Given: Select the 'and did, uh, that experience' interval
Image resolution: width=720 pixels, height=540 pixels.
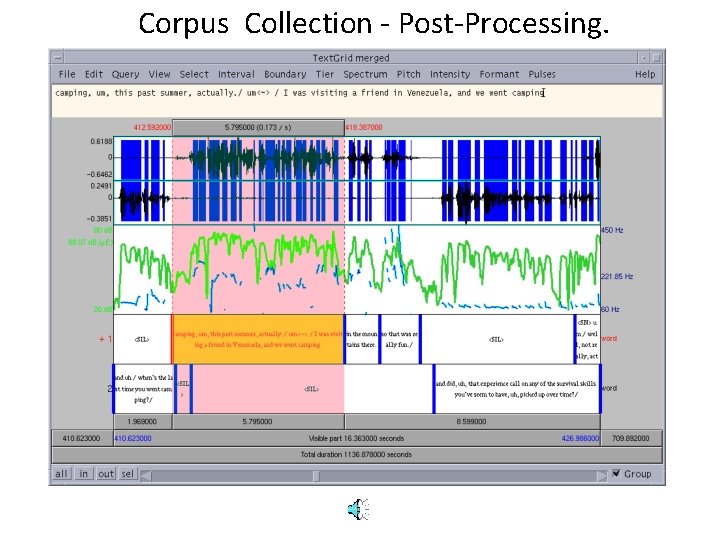Looking at the screenshot, I should [516, 389].
